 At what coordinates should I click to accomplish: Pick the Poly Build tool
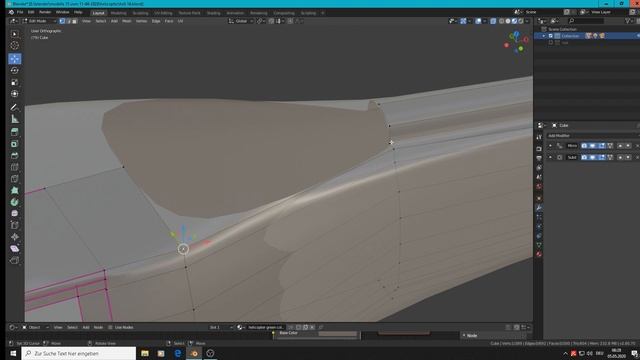click(x=15, y=190)
